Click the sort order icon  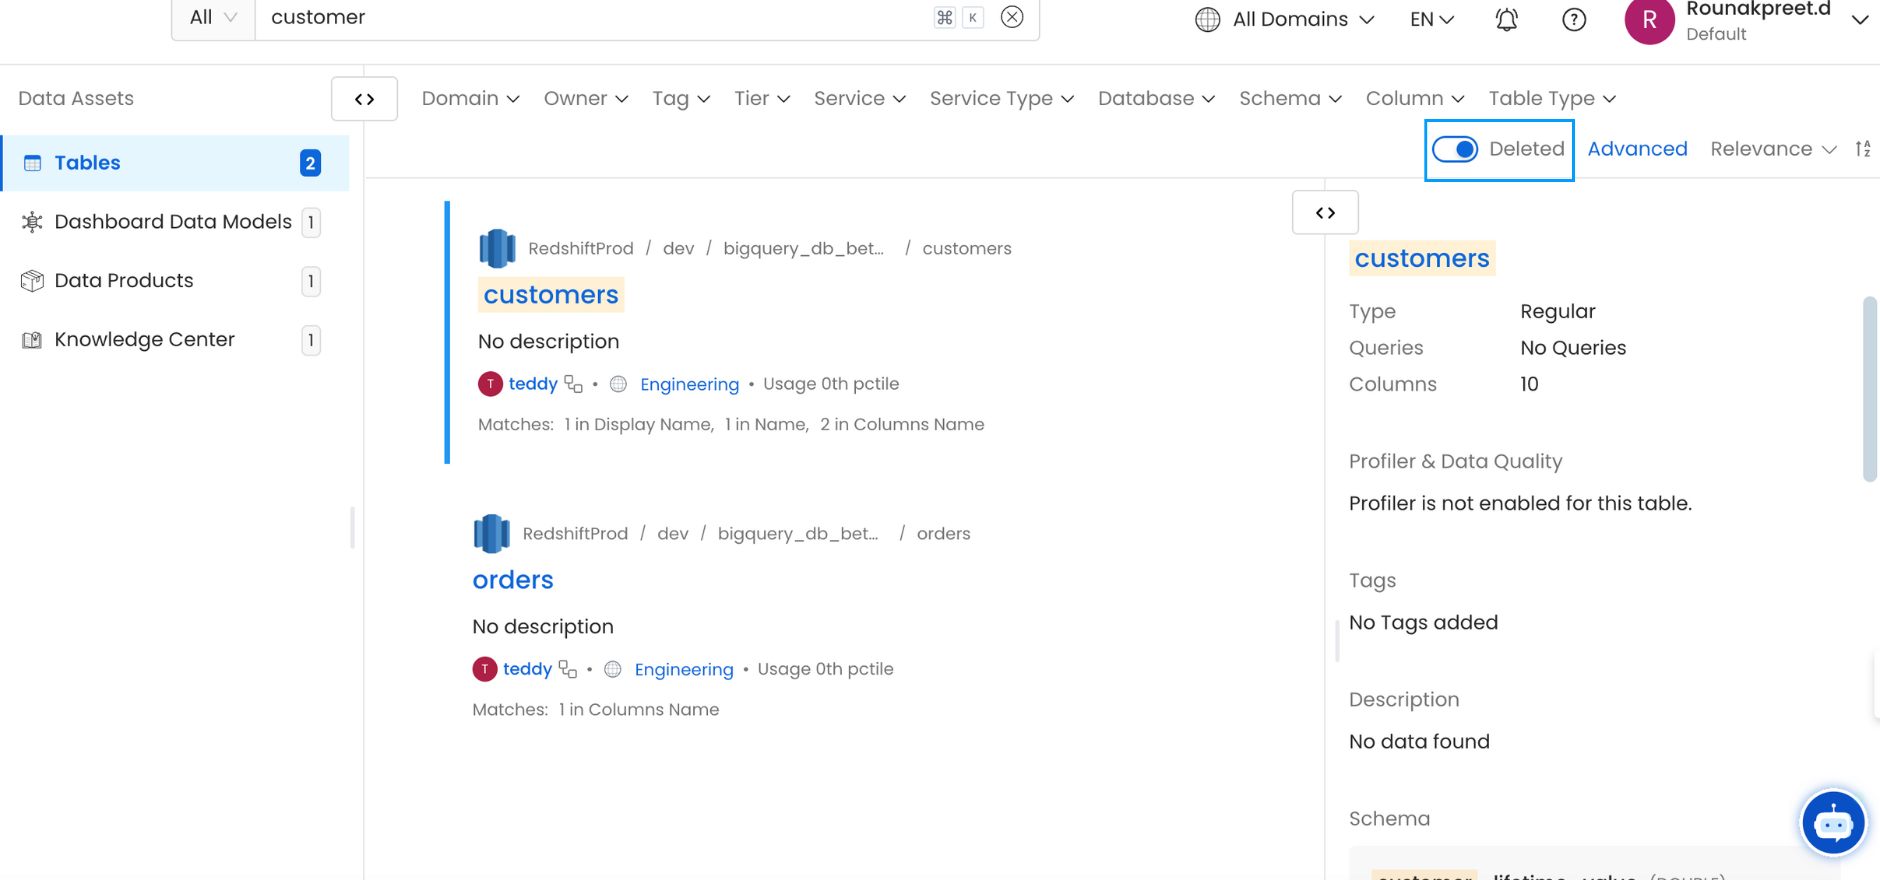1862,149
